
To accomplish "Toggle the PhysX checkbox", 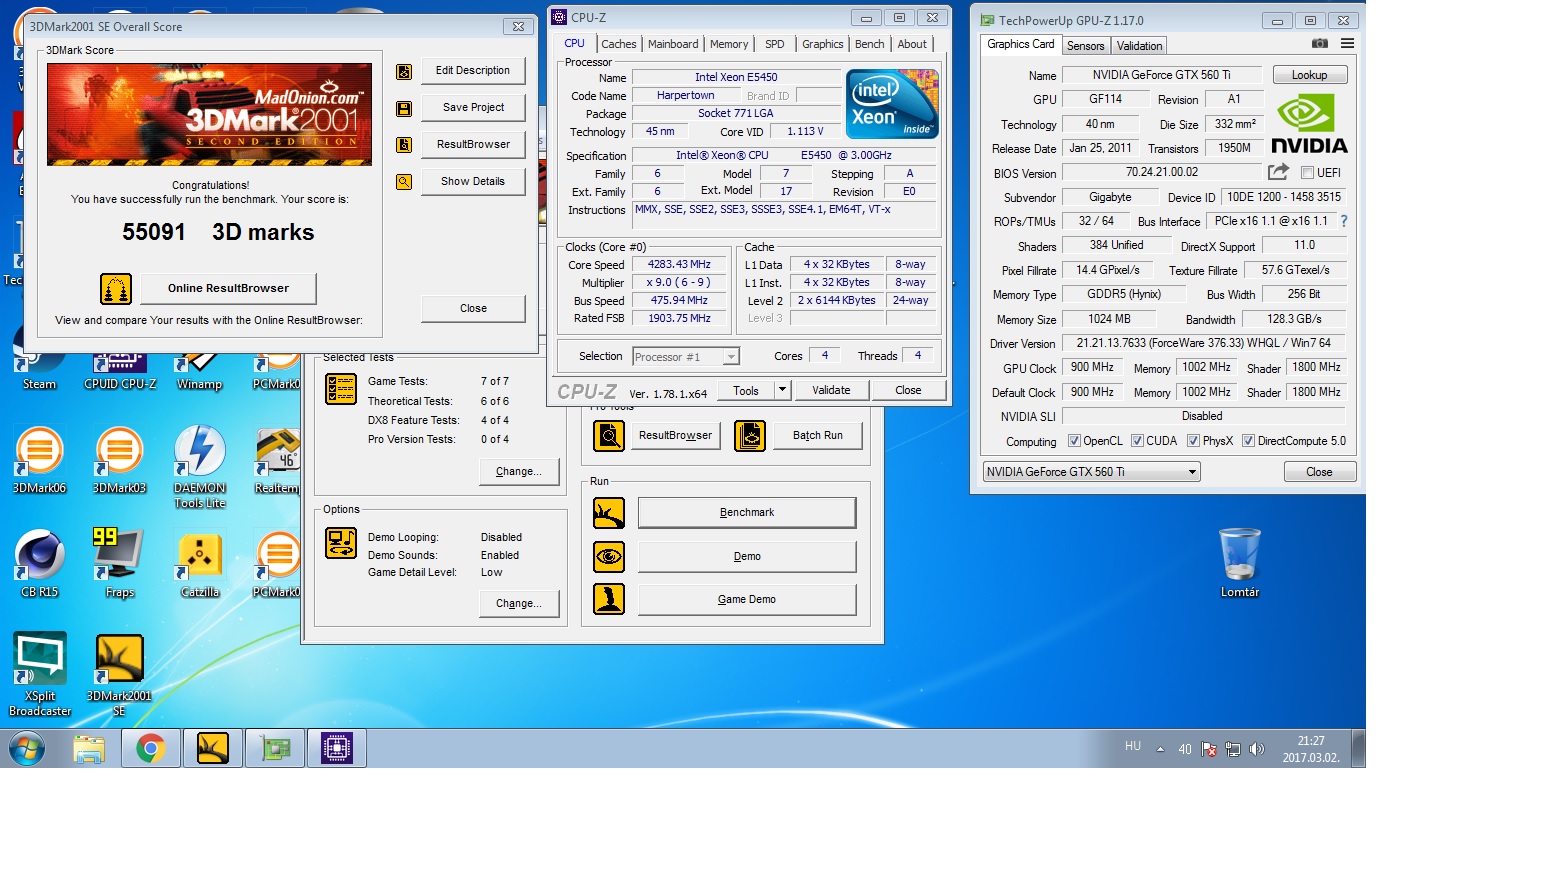I will tap(1193, 441).
